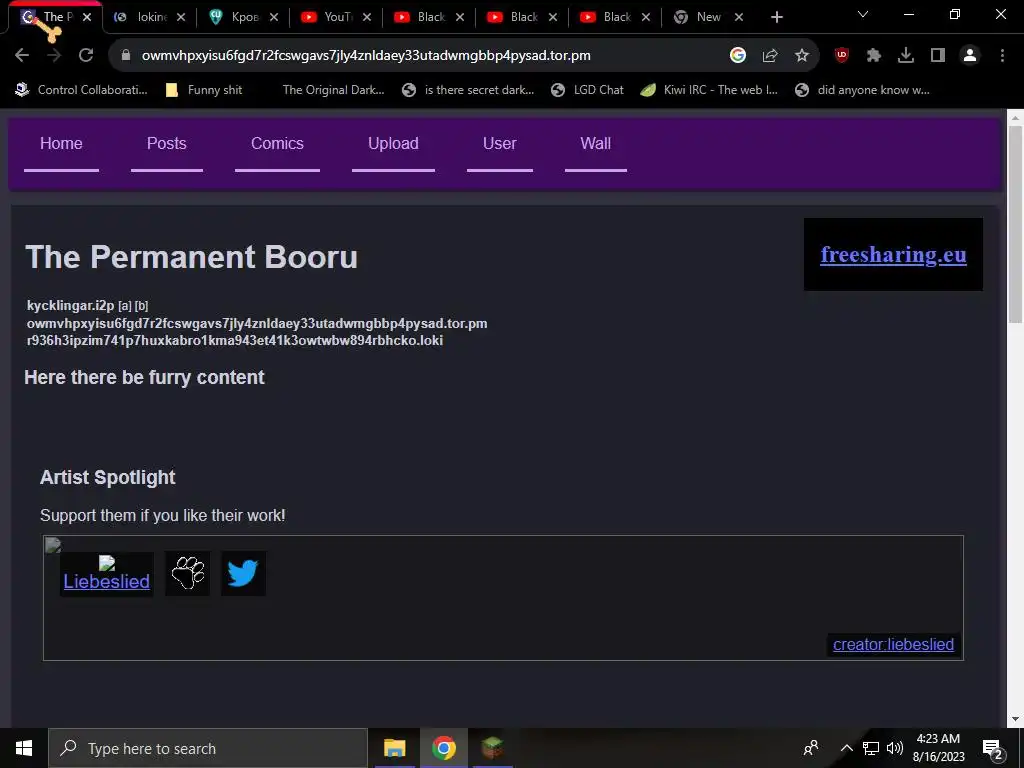Open Chrome three-dot menu
This screenshot has width=1024, height=768.
(1002, 56)
